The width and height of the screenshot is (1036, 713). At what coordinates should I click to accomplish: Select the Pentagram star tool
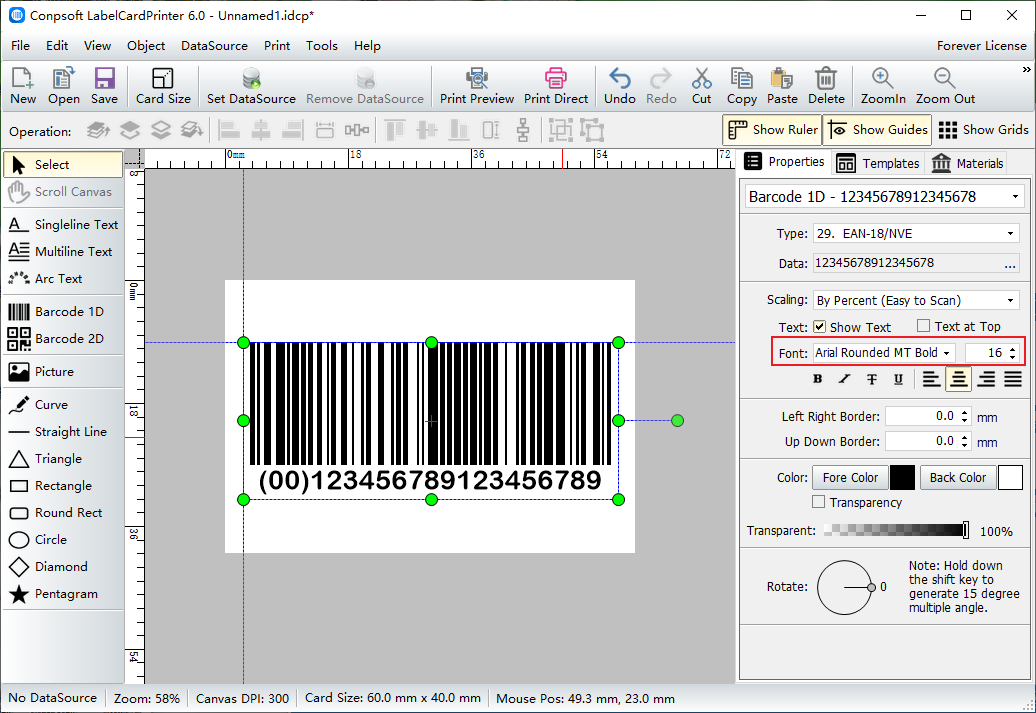(x=63, y=594)
